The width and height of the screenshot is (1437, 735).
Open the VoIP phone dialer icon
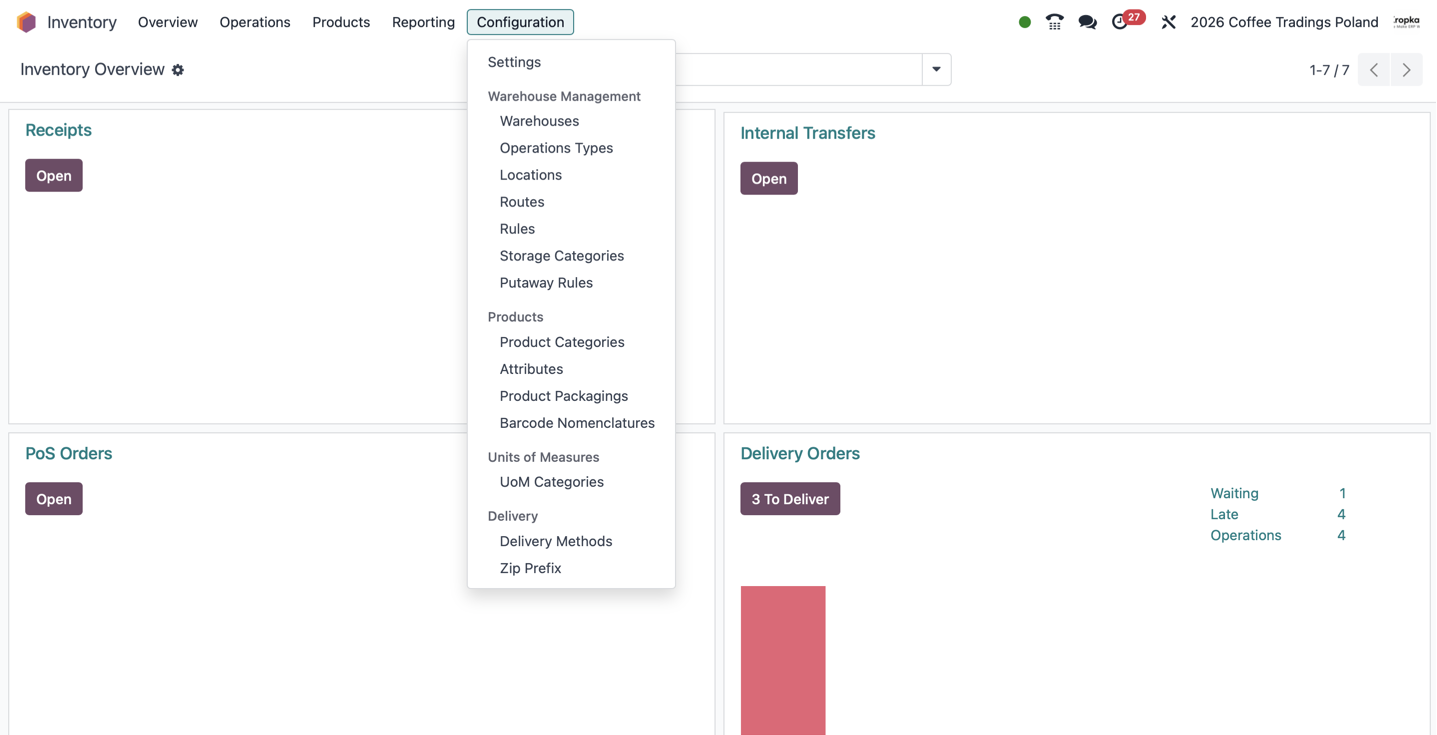(x=1055, y=22)
